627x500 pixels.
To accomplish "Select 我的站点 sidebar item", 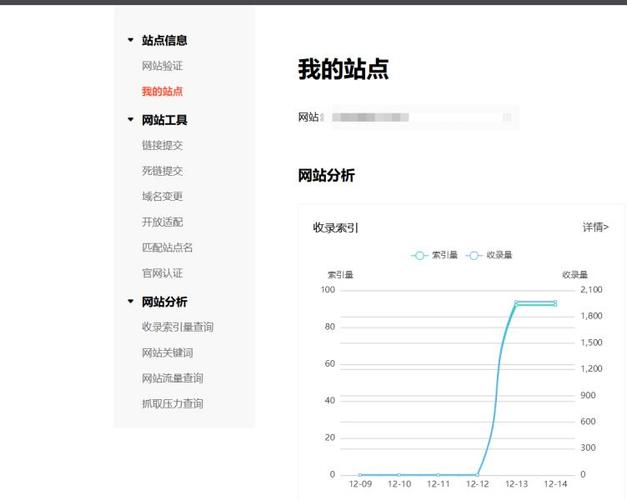I will [162, 91].
